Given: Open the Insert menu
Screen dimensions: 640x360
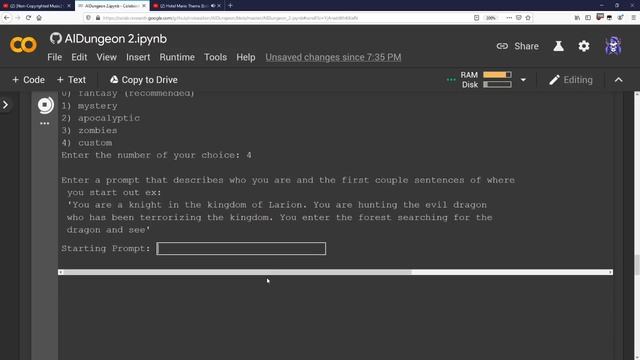Looking at the screenshot, I should pos(138,57).
